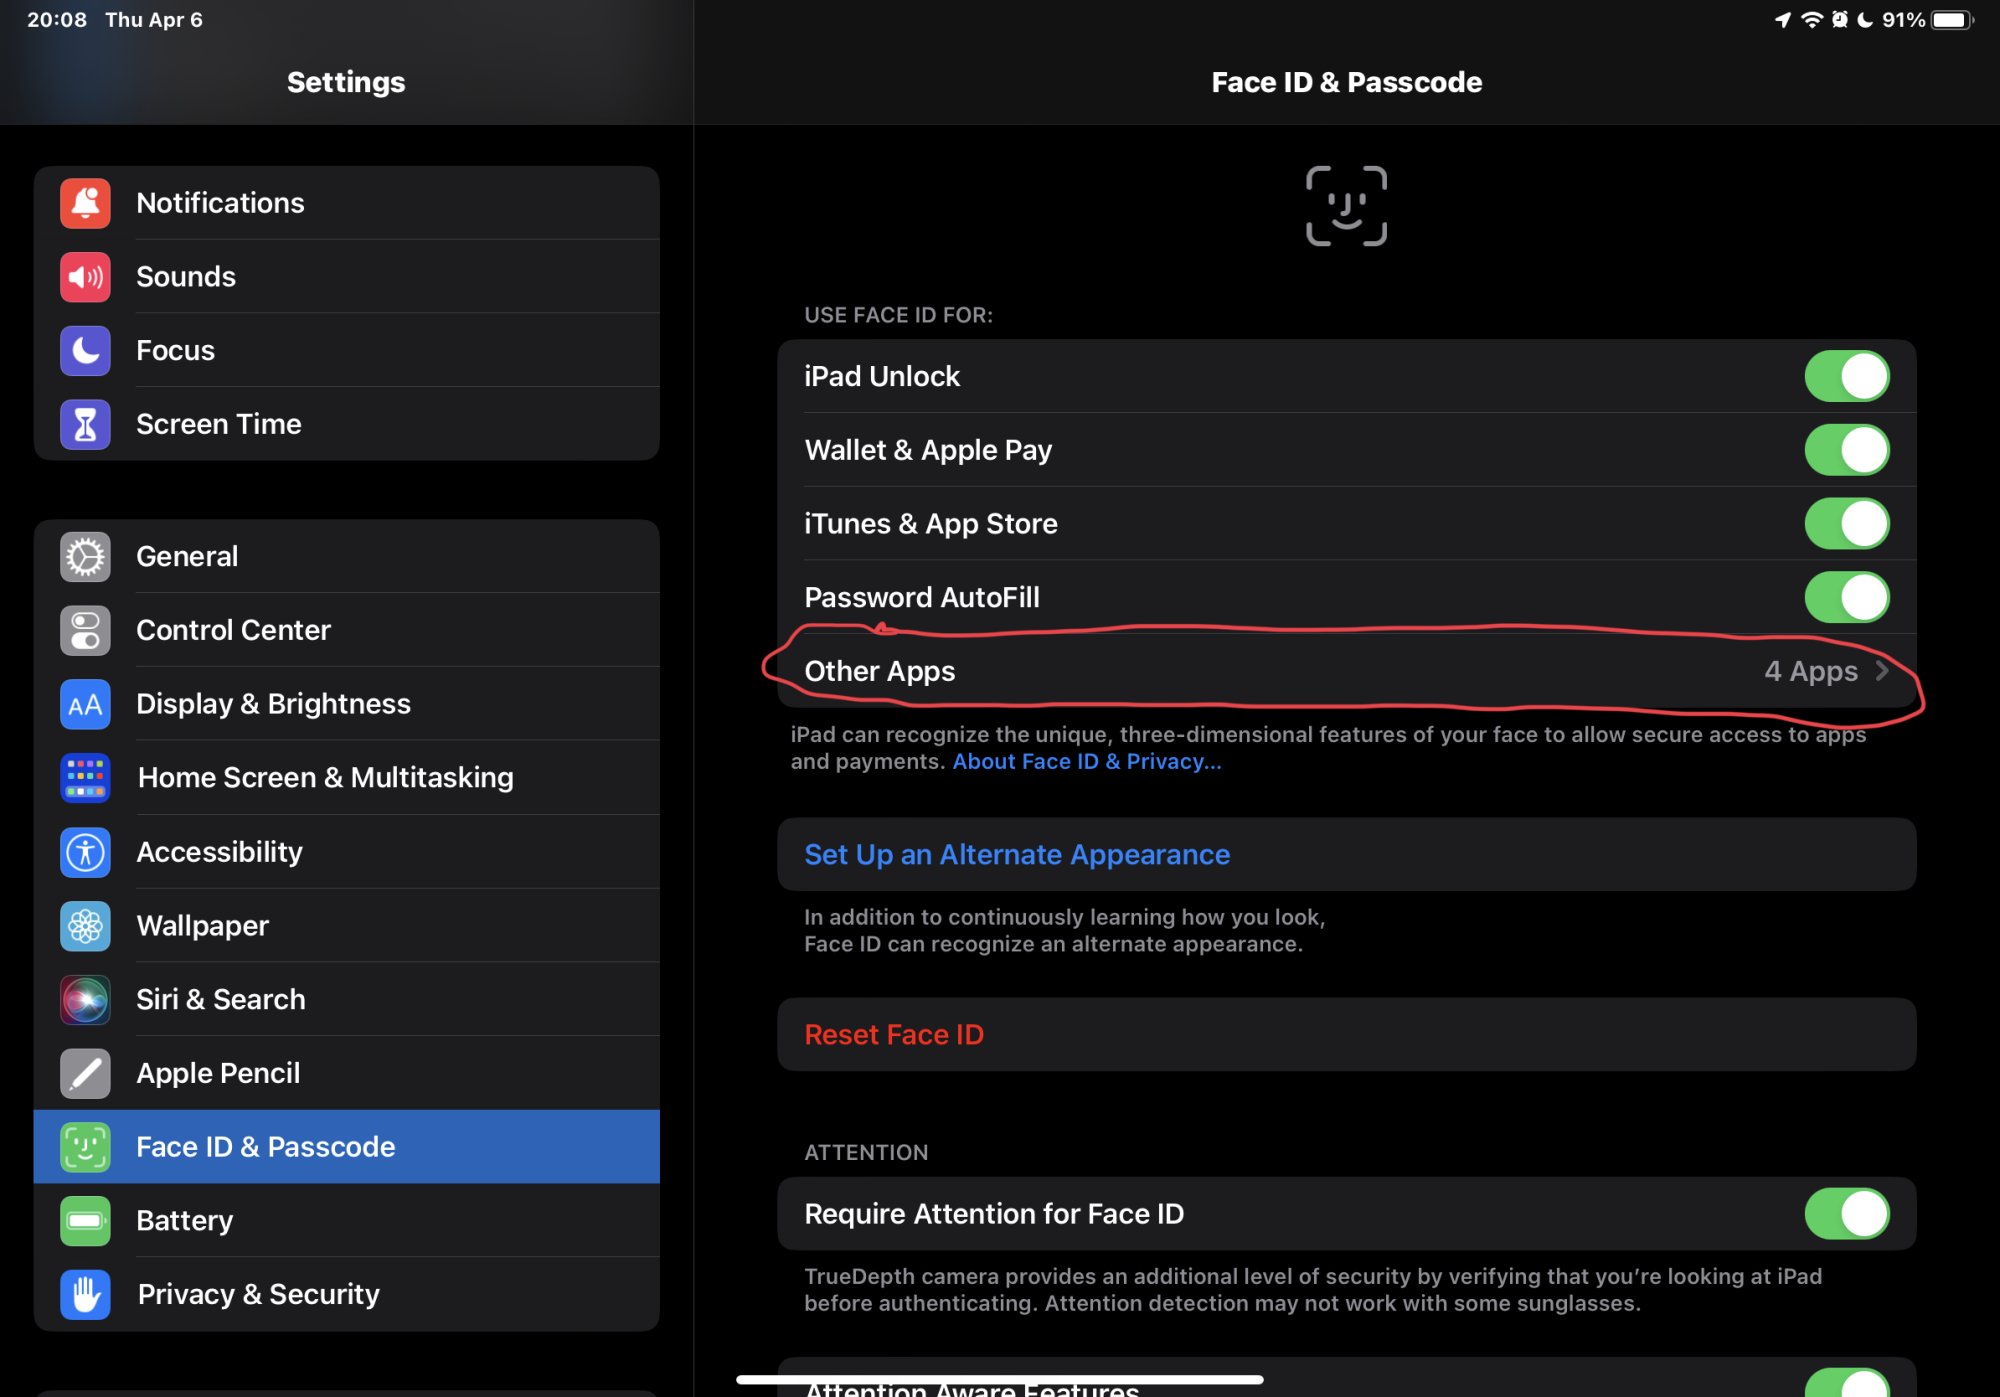Tap the Display & Brightness AA icon
Viewport: 2000px width, 1397px height.
tap(85, 705)
